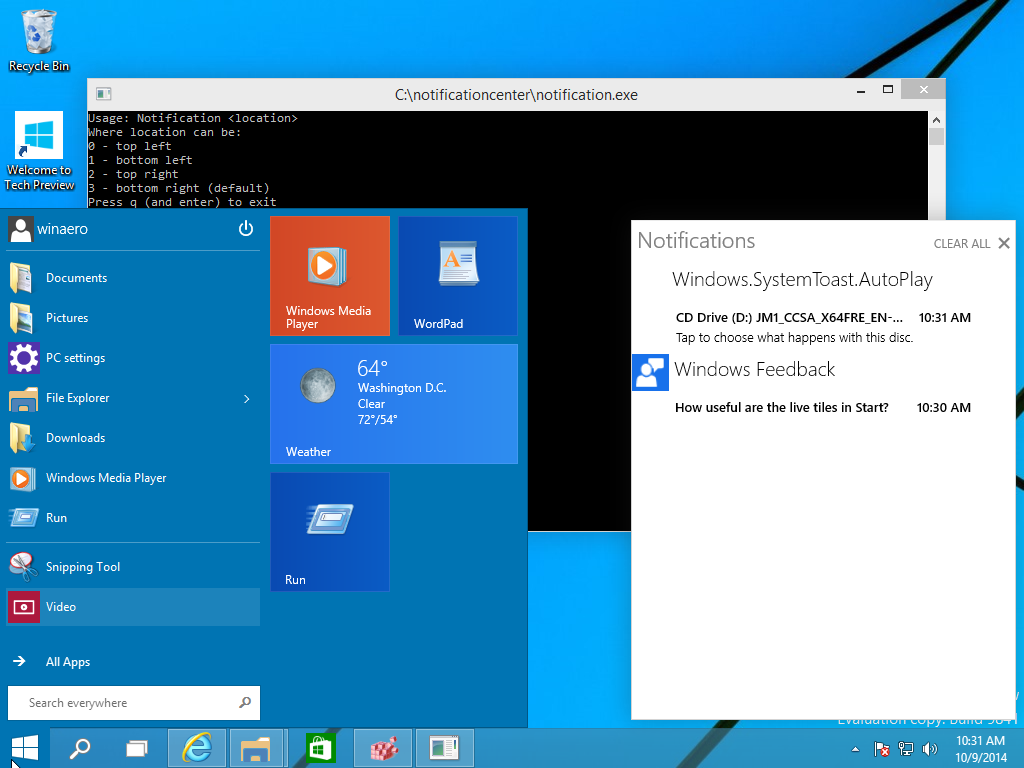Image resolution: width=1024 pixels, height=768 pixels.
Task: Open Registry Editor from the taskbar
Action: pyautogui.click(x=382, y=747)
